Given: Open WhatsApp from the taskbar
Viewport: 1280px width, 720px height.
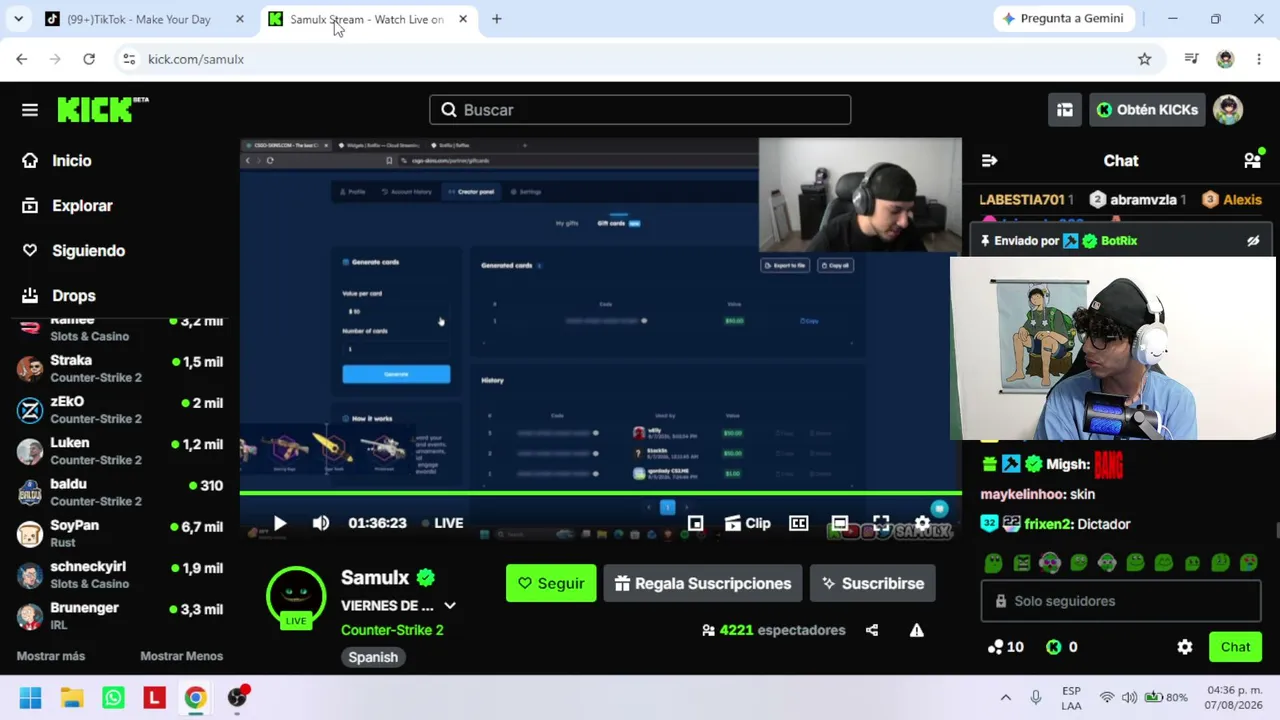Looking at the screenshot, I should [113, 697].
